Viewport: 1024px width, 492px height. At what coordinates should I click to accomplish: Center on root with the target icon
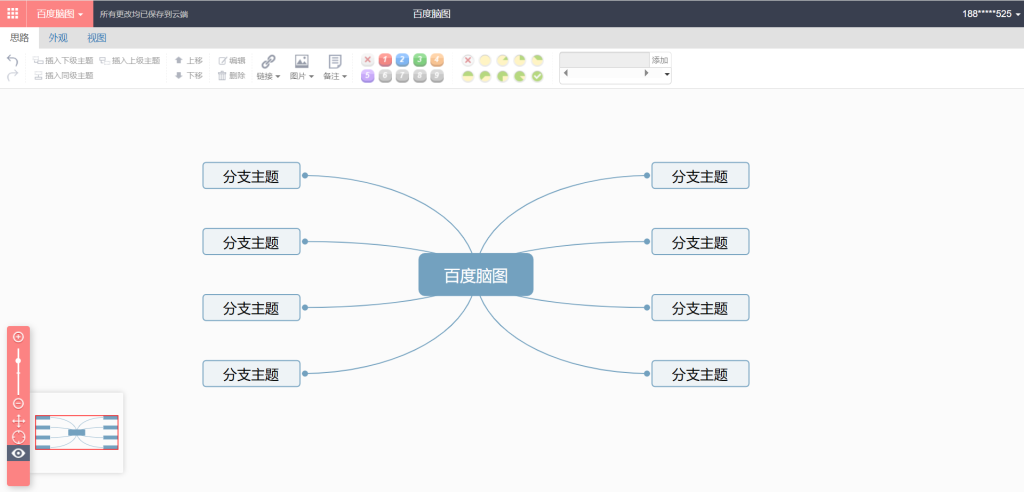point(18,437)
